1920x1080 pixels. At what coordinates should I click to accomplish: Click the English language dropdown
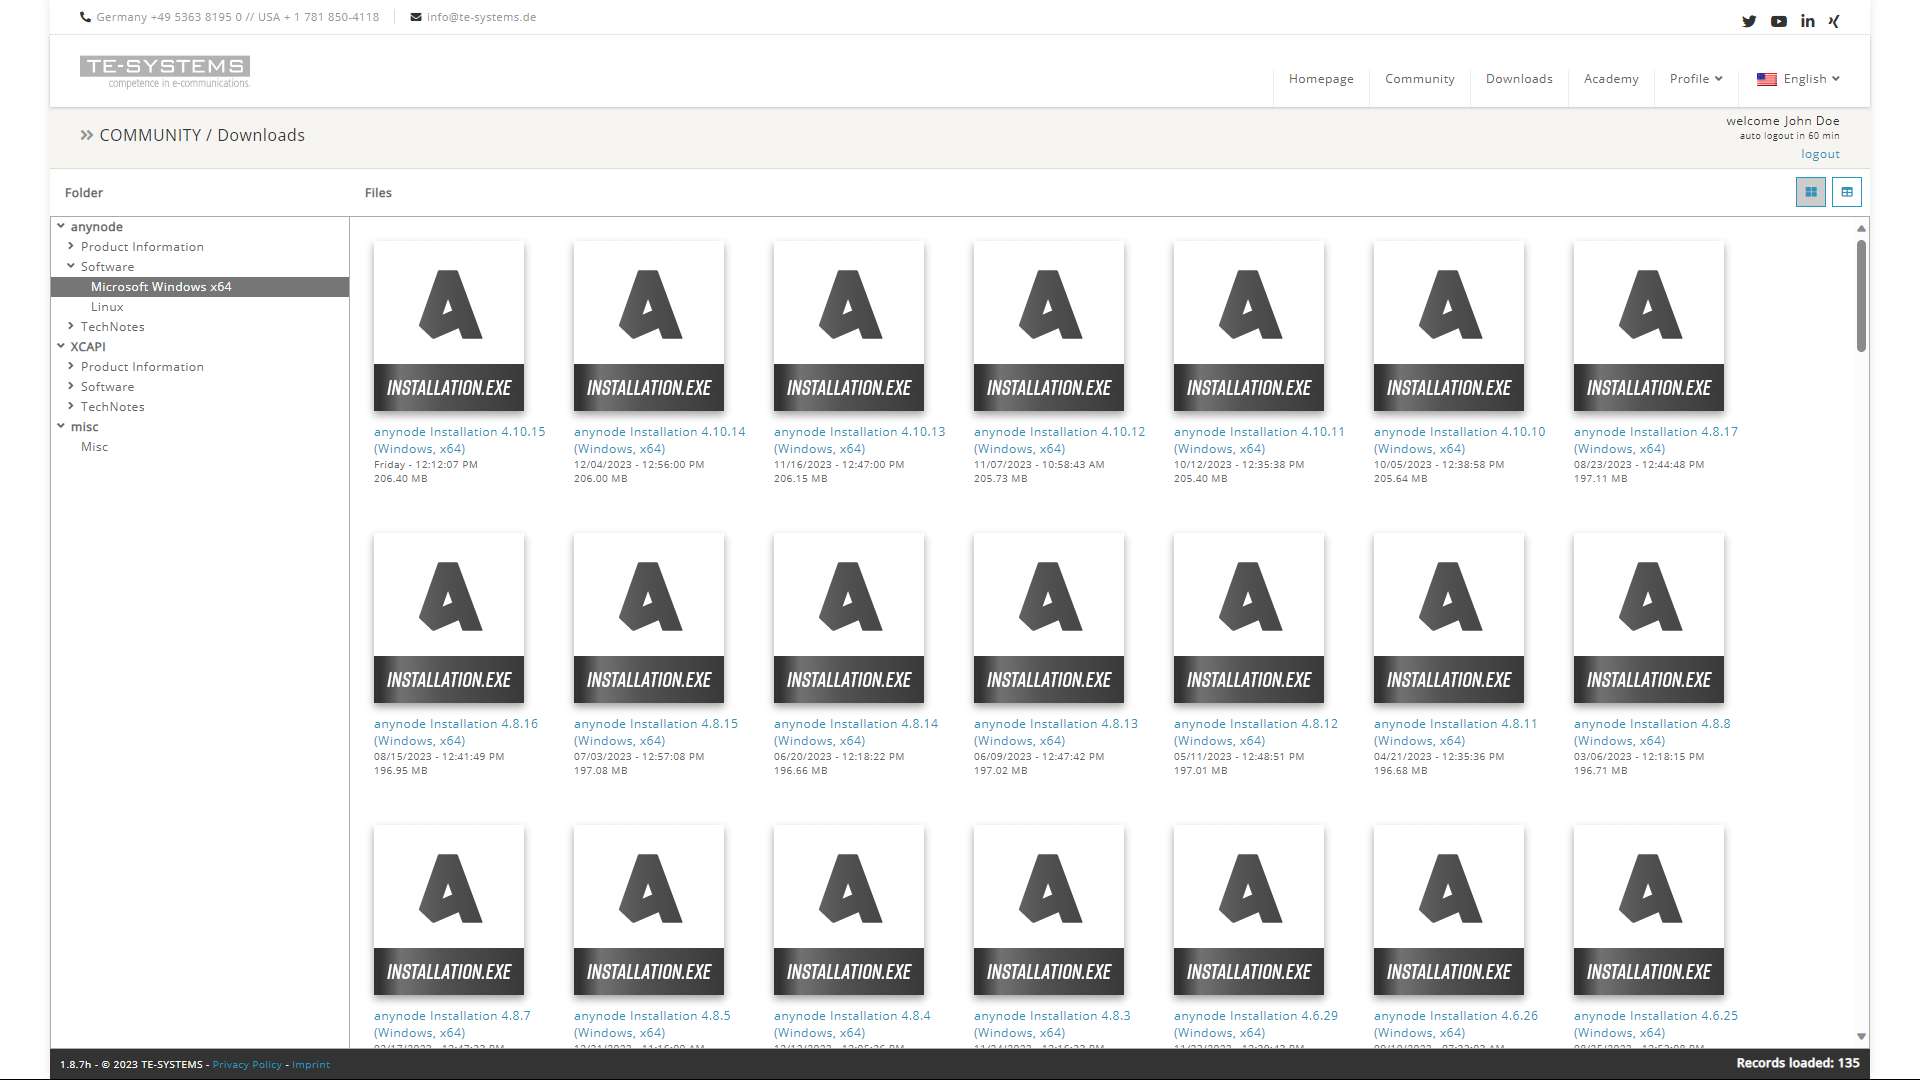1801,79
